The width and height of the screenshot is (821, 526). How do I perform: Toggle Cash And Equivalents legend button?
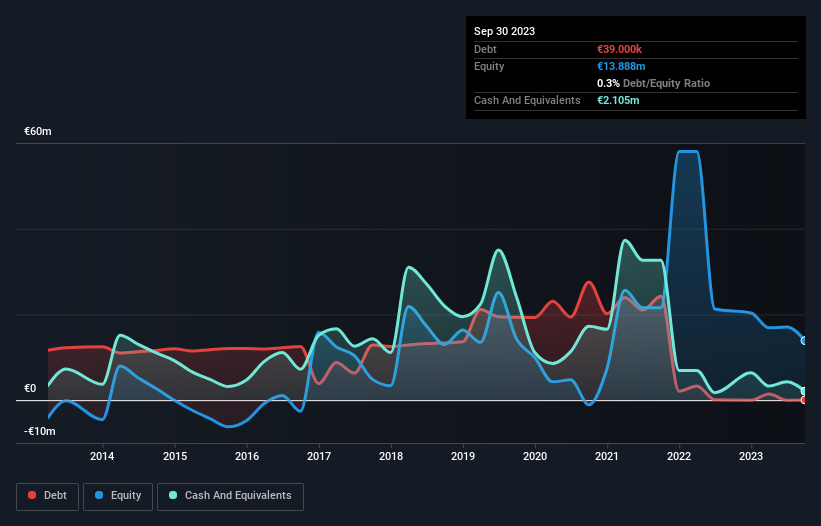click(230, 496)
